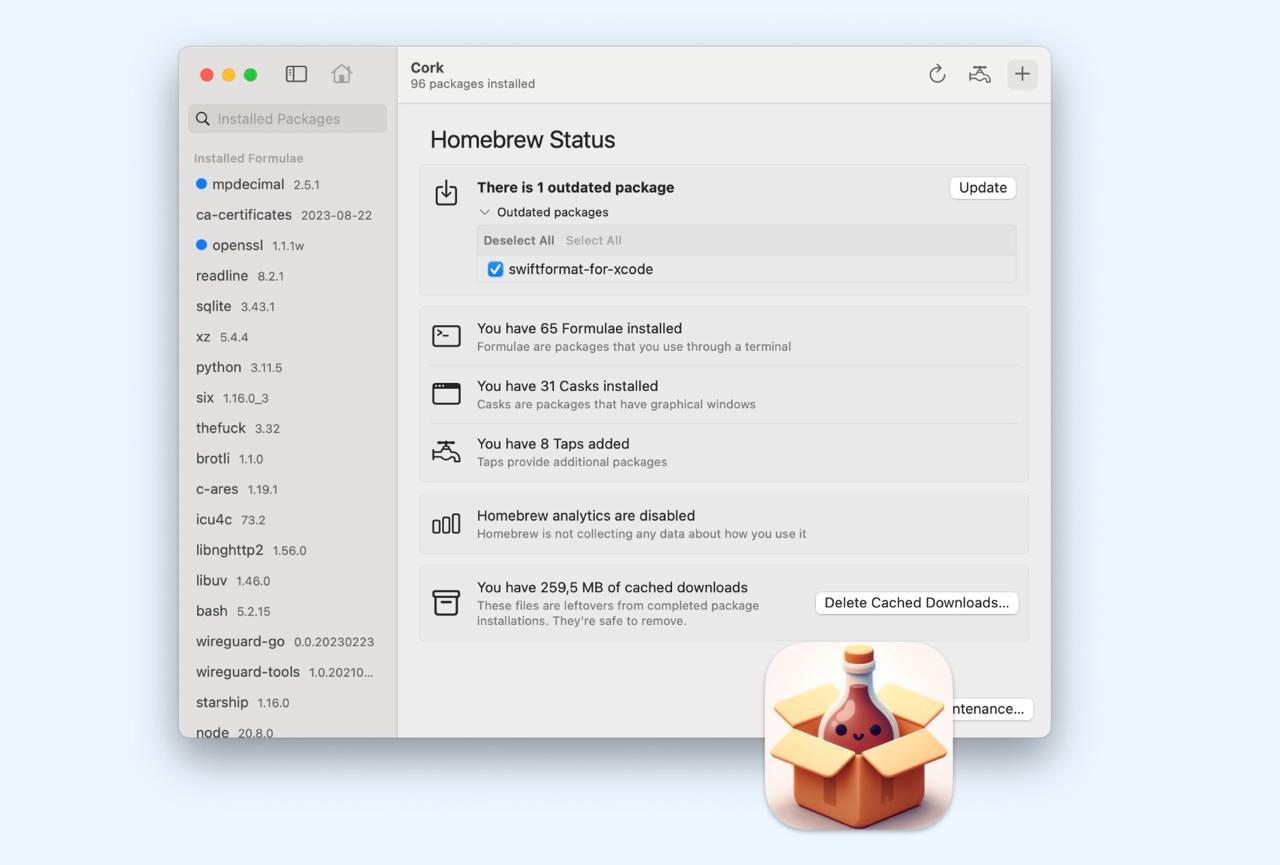1280x865 pixels.
Task: Click the analytics bar chart icon
Action: 446,524
